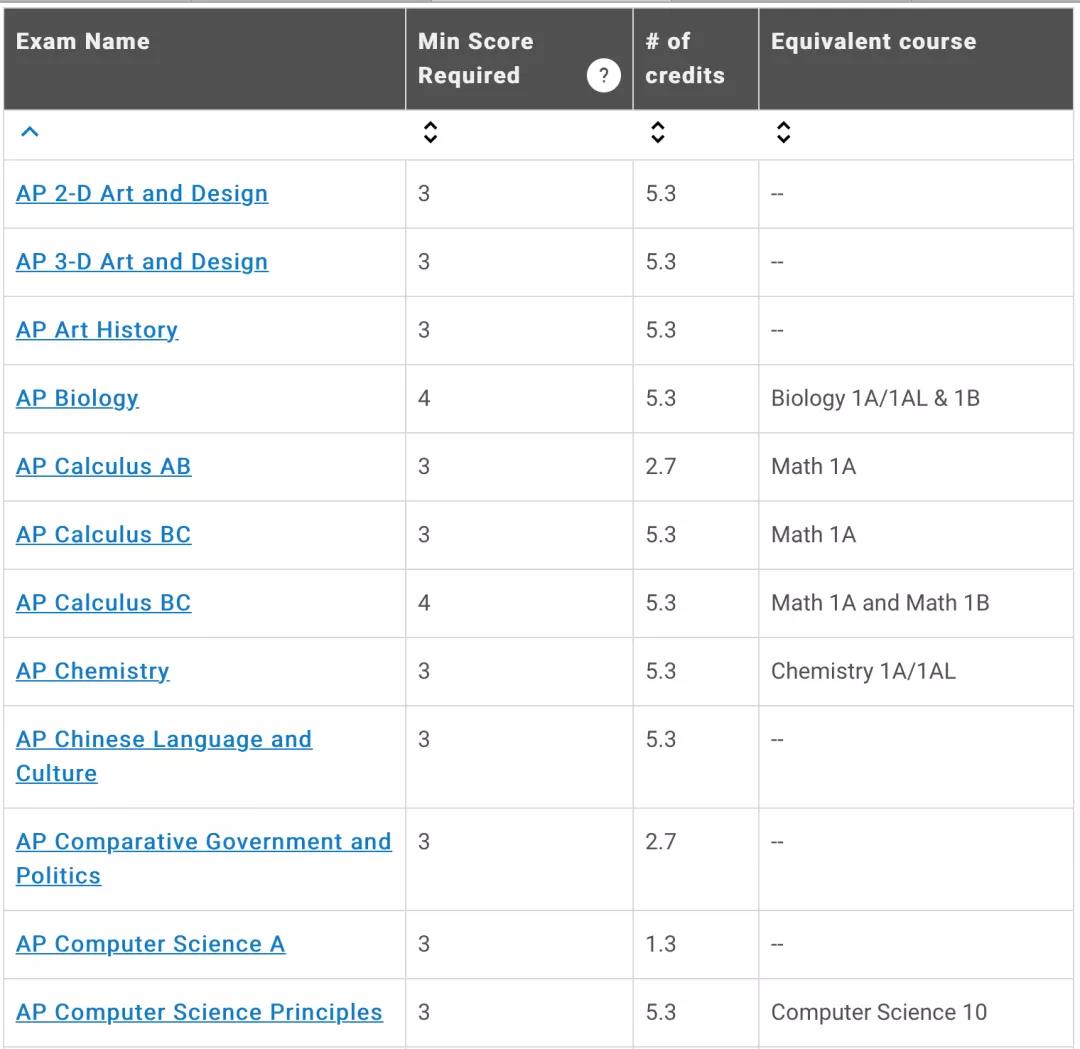1080x1049 pixels.
Task: Select the AP Calculus AB link
Action: [x=103, y=466]
